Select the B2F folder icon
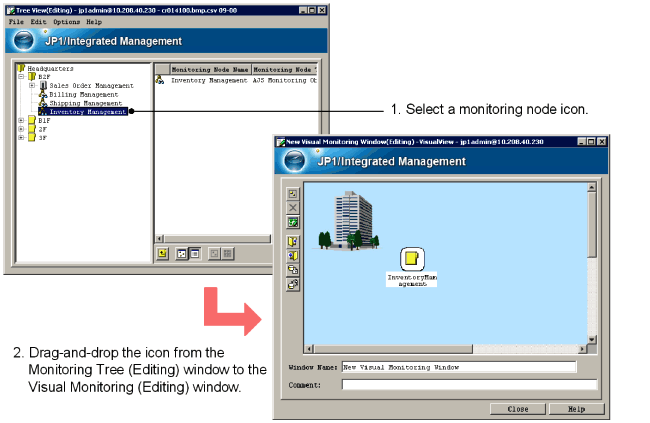 pyautogui.click(x=32, y=77)
